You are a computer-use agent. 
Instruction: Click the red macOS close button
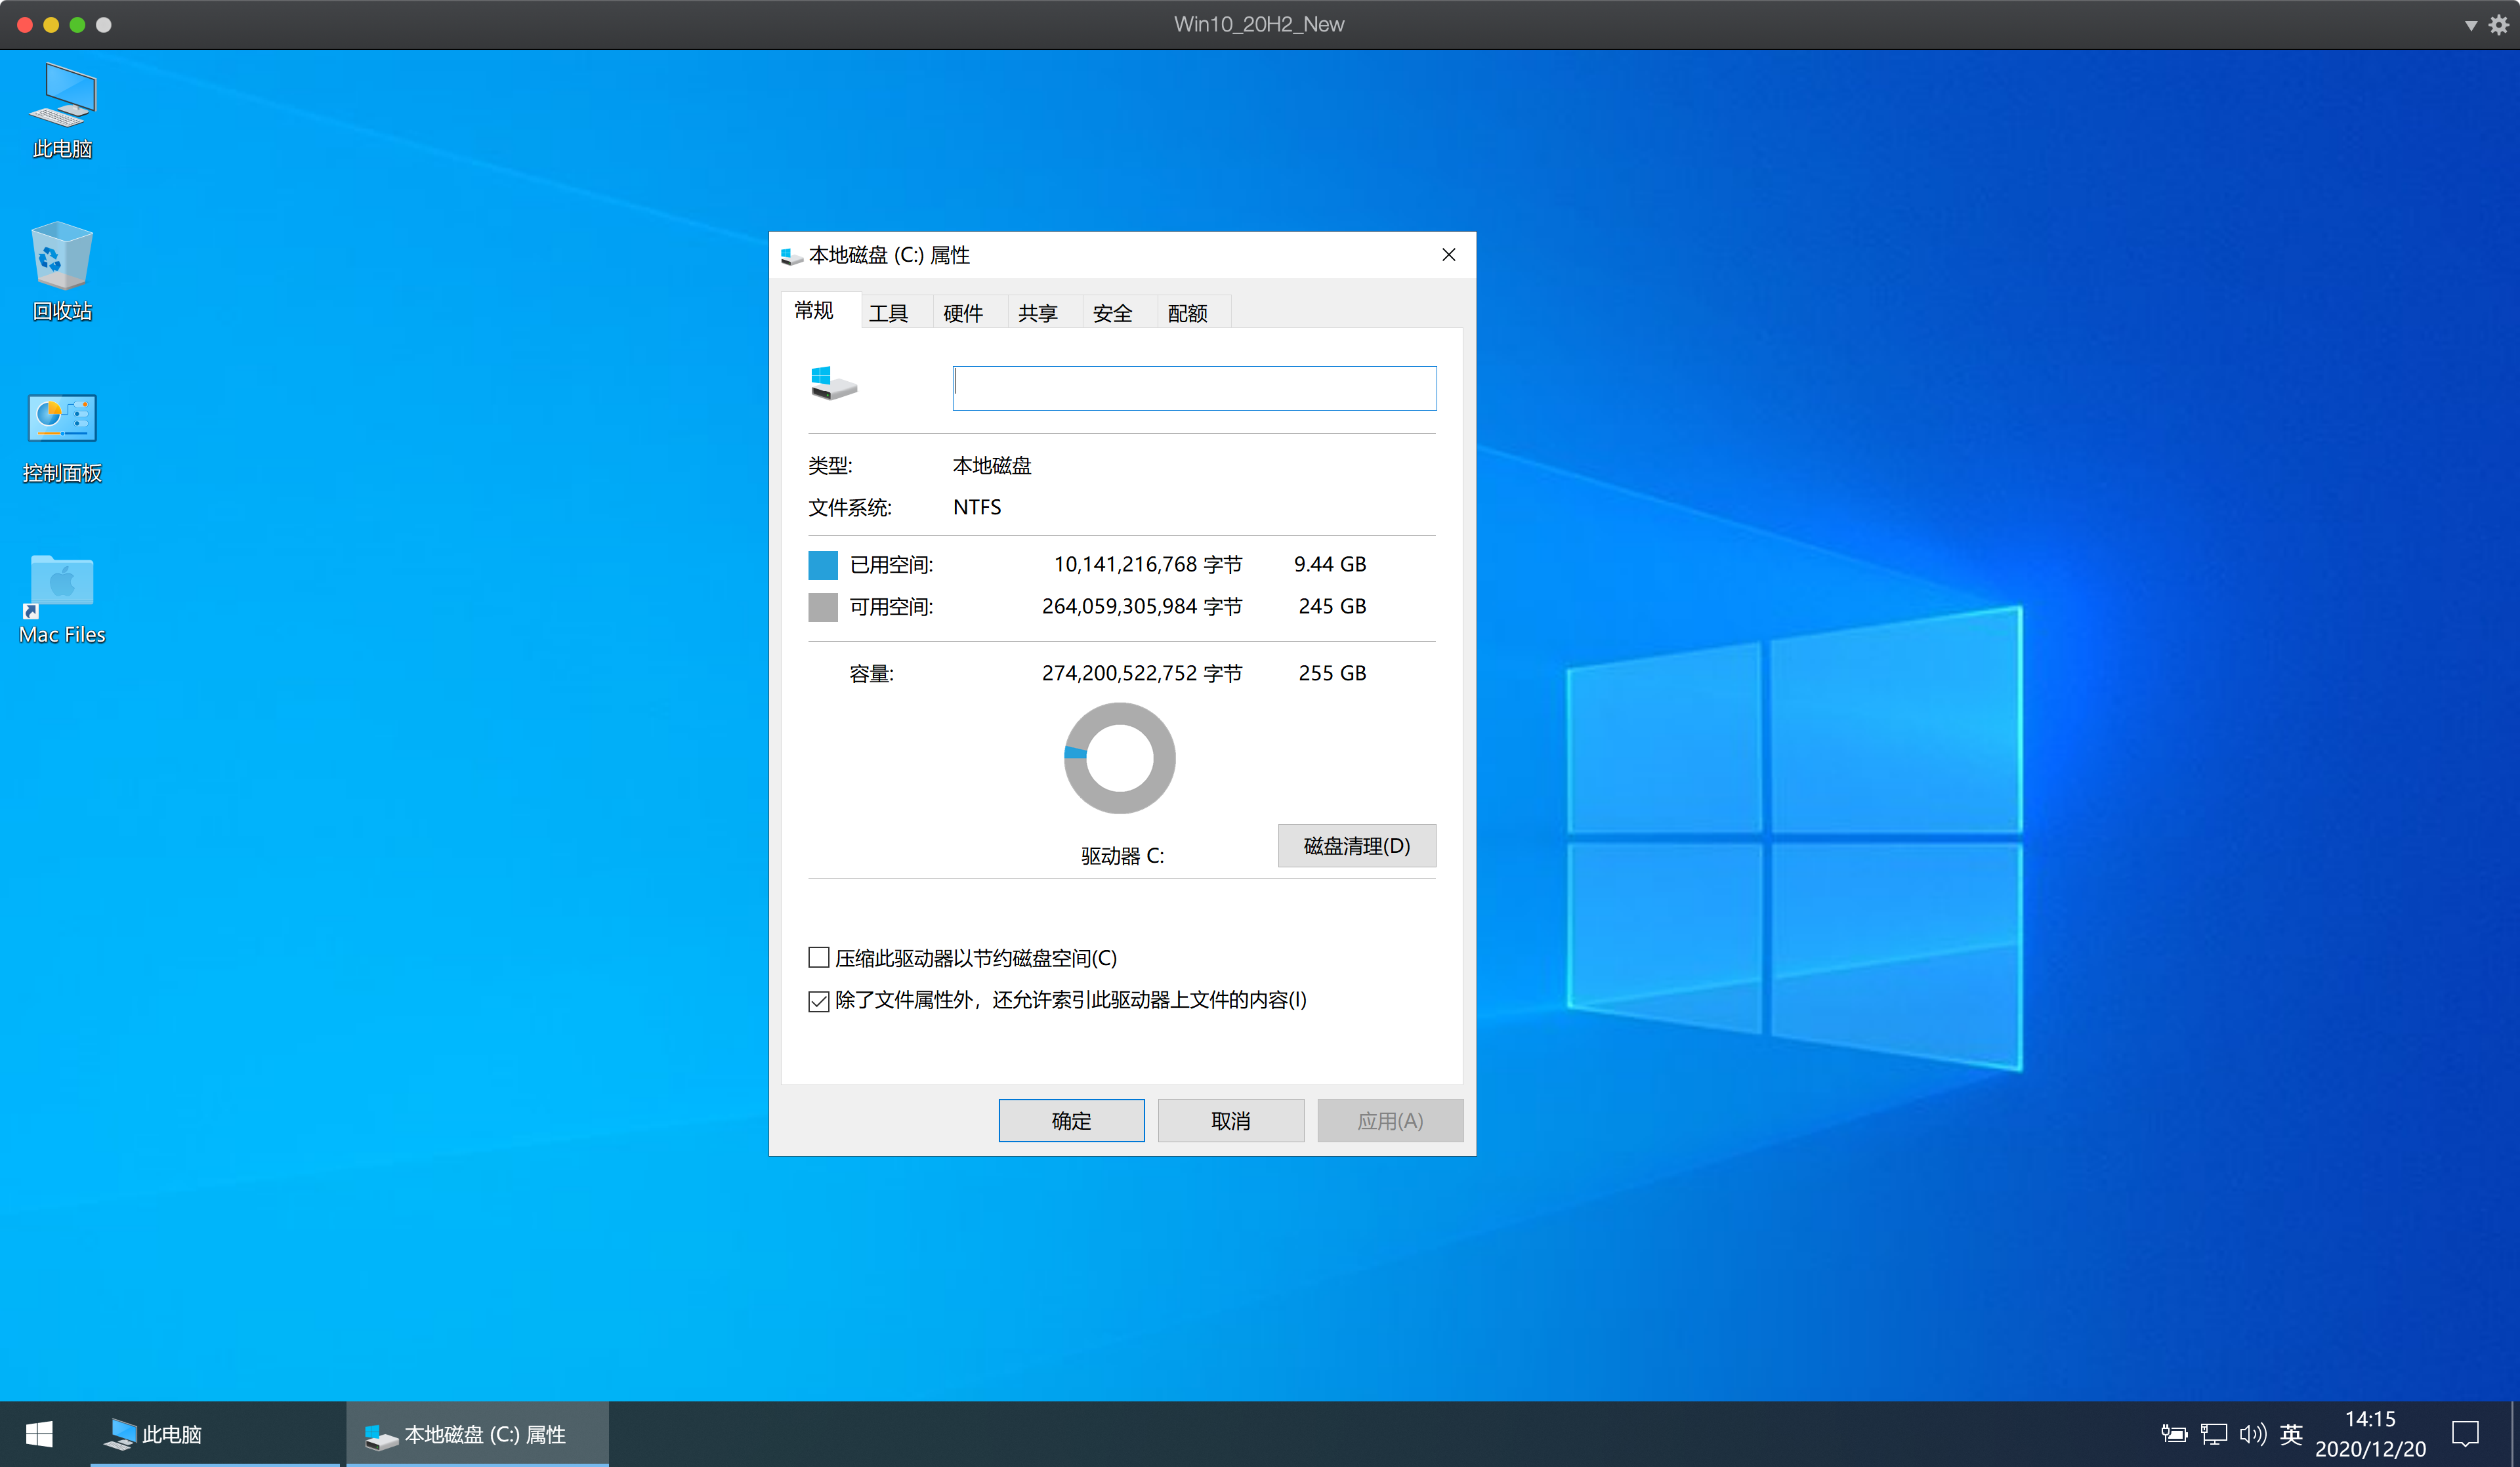(x=25, y=25)
